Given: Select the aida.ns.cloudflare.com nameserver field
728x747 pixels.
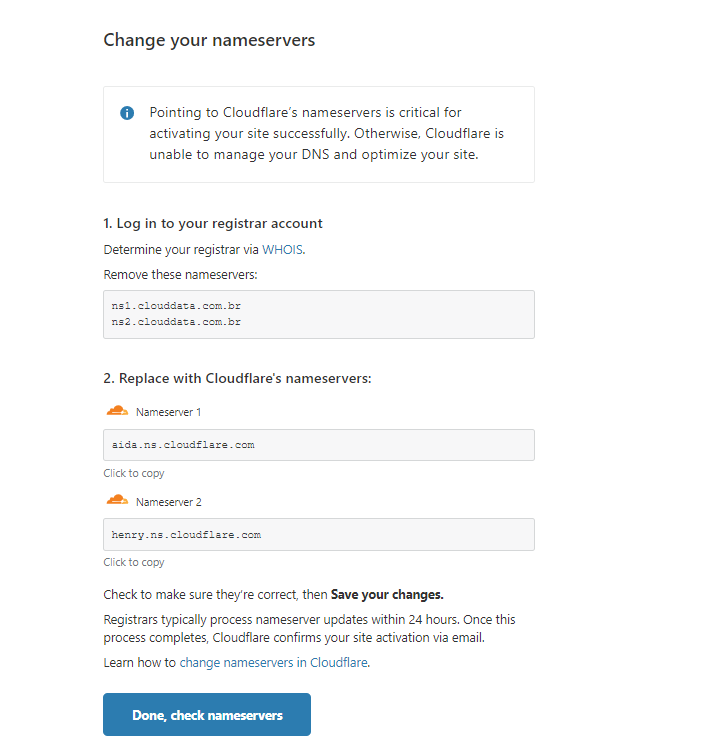Looking at the screenshot, I should (318, 445).
